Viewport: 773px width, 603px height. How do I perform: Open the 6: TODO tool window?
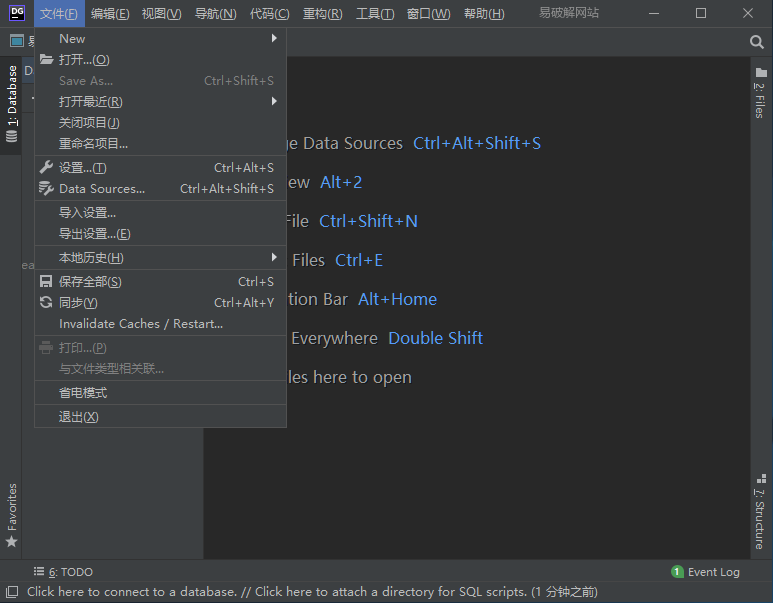point(63,572)
